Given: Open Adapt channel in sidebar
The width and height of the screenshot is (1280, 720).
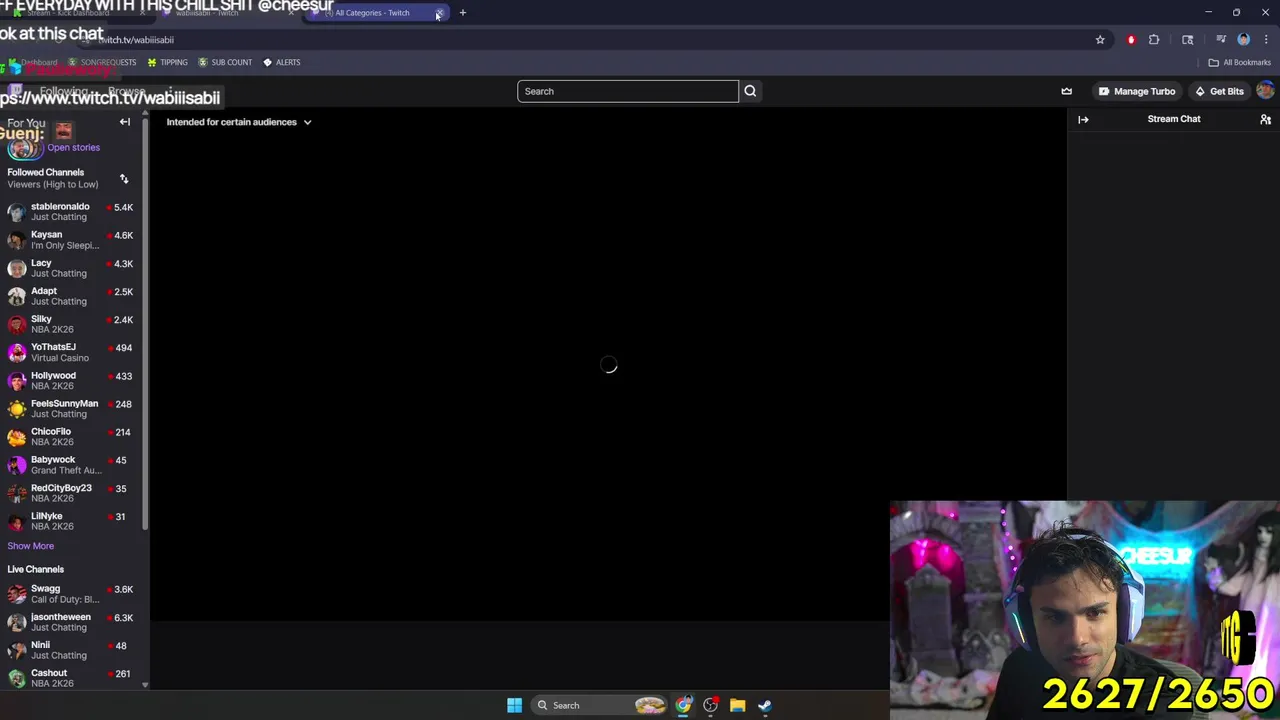Looking at the screenshot, I should click(x=72, y=296).
